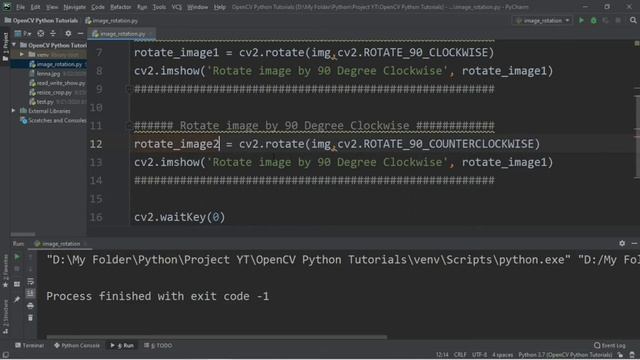Open the Help menu
This screenshot has height=360, width=640.
220,7
